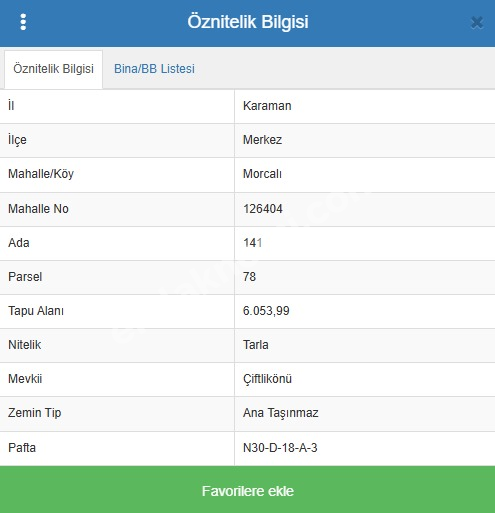Click the Tapu Alanı row label
This screenshot has width=495, height=513.
coord(36,311)
